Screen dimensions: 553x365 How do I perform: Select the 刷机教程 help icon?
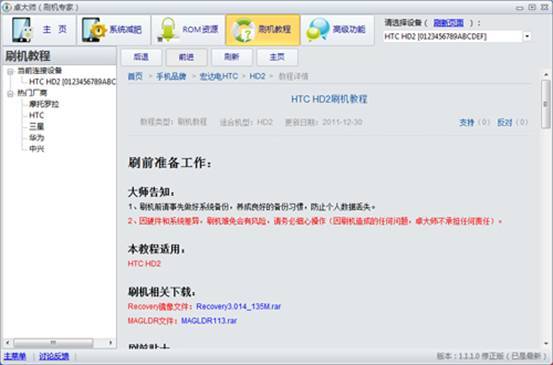coord(243,31)
